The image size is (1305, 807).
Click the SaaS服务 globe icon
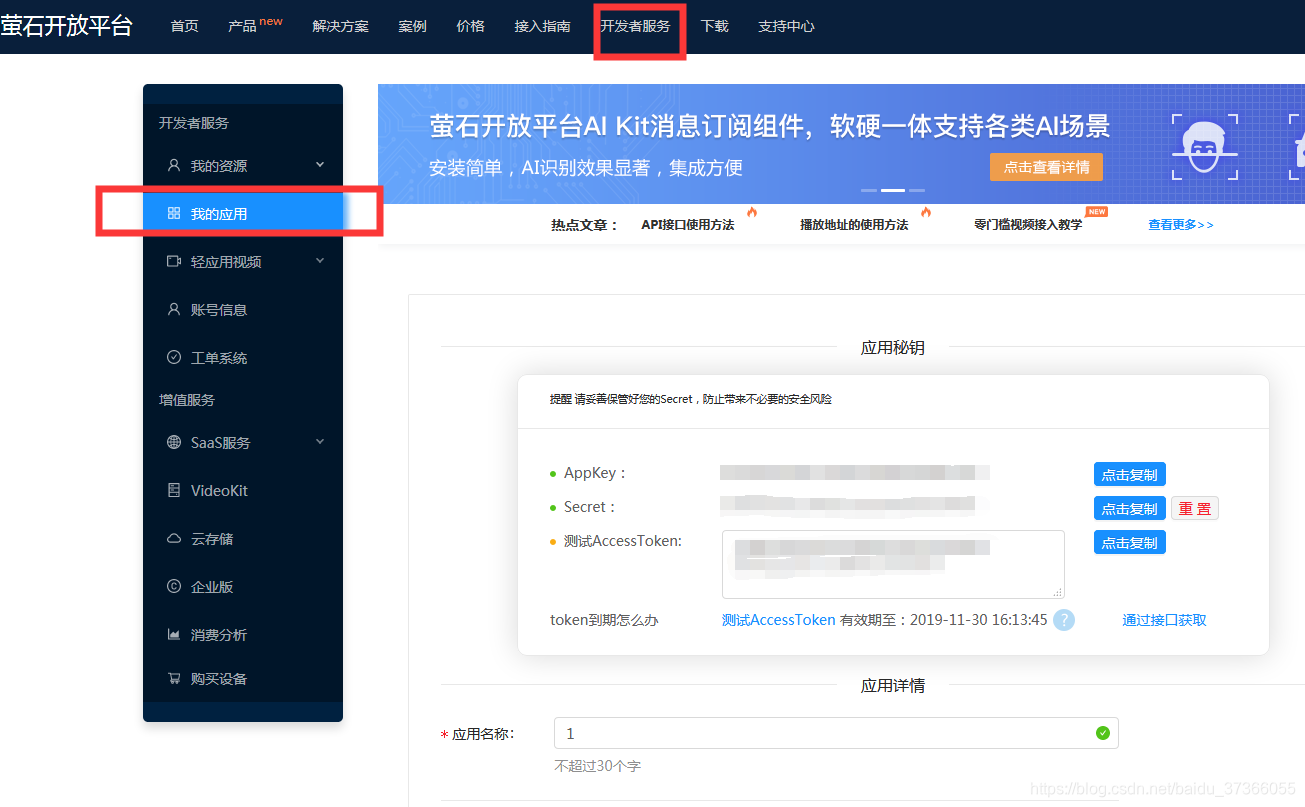174,442
